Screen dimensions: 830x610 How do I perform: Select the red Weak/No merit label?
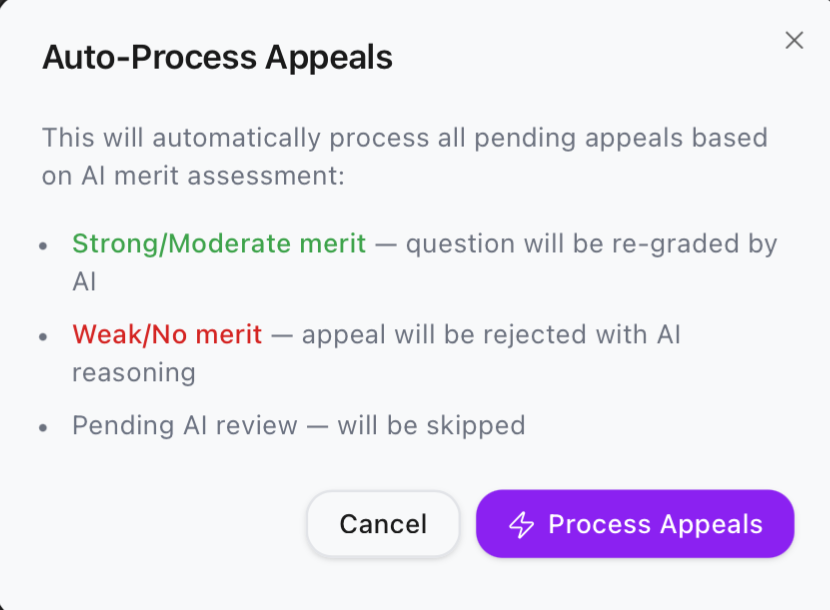pyautogui.click(x=167, y=334)
